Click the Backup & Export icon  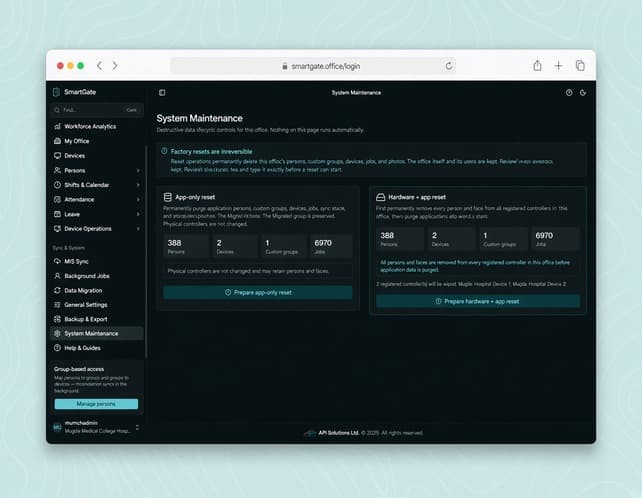(57, 319)
